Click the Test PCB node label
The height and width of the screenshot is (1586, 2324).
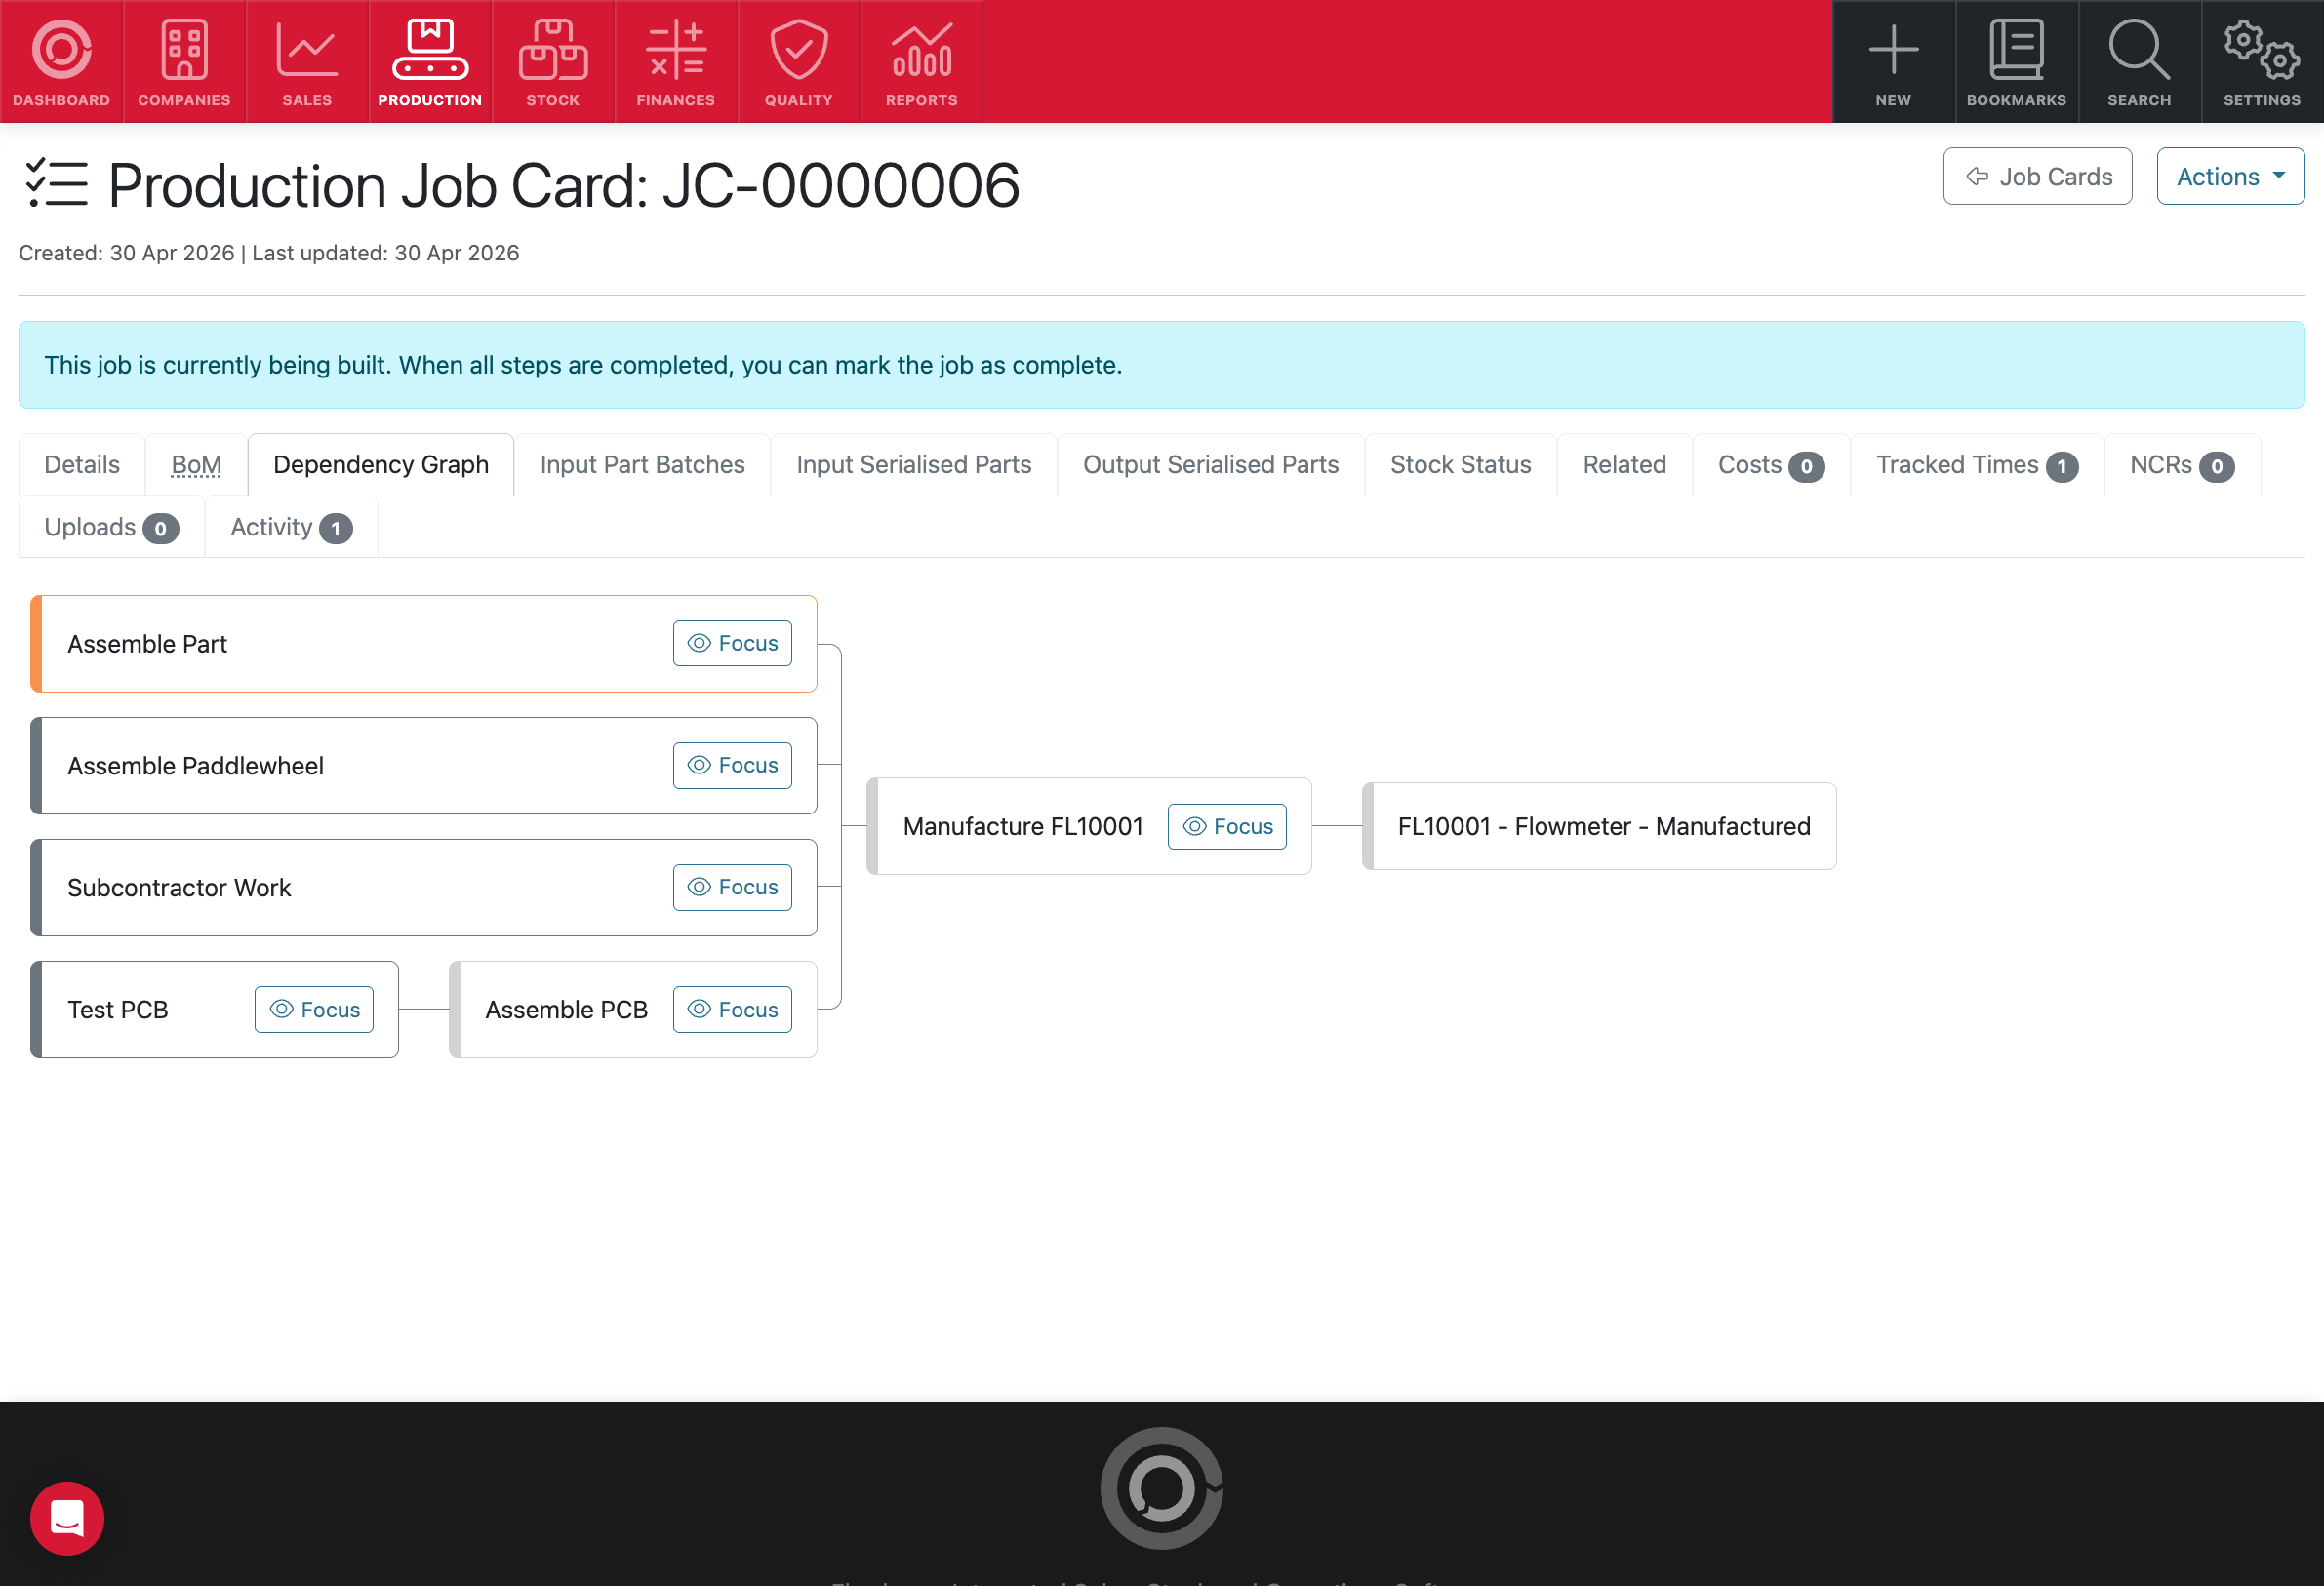[x=117, y=1010]
